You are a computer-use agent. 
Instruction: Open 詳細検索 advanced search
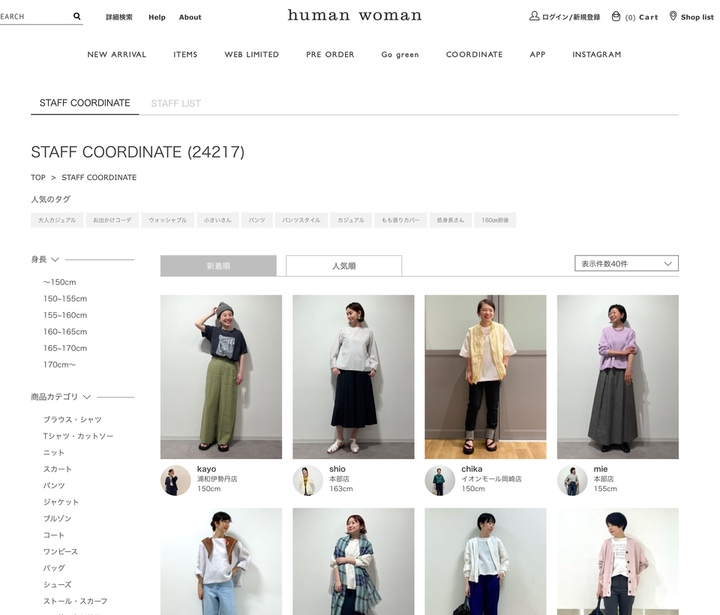coord(119,17)
